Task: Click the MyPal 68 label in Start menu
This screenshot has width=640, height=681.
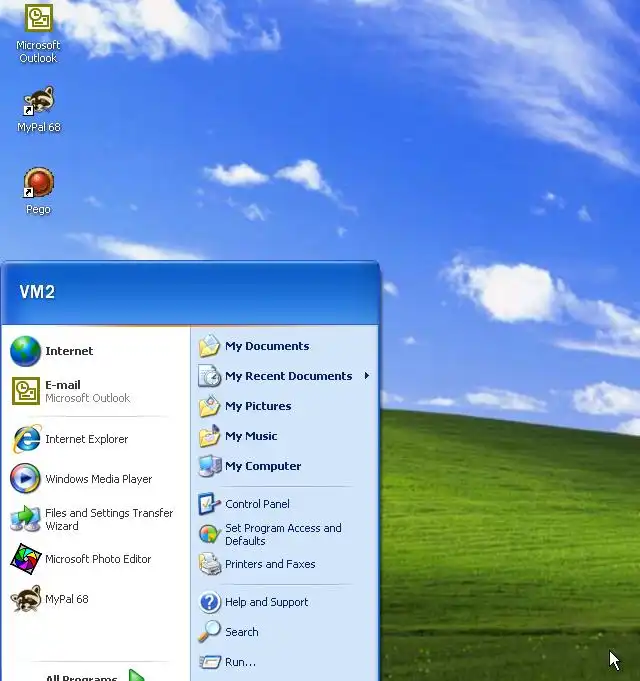Action: (67, 599)
